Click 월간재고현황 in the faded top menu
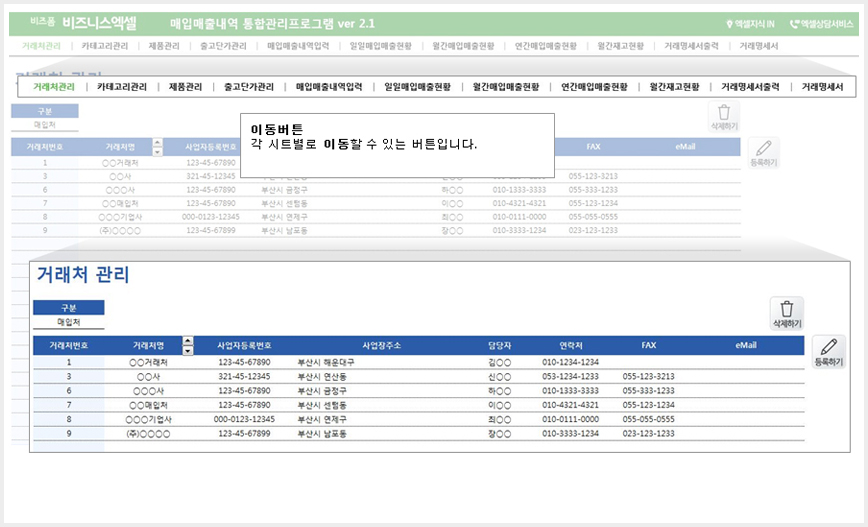Image resolution: width=868 pixels, height=527 pixels. tap(621, 46)
